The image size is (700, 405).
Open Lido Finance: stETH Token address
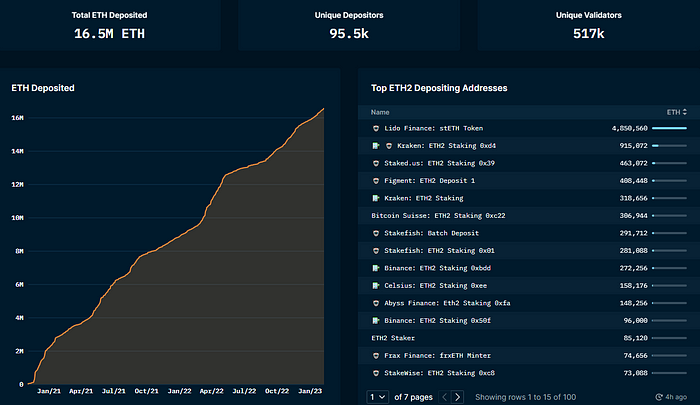(x=433, y=128)
